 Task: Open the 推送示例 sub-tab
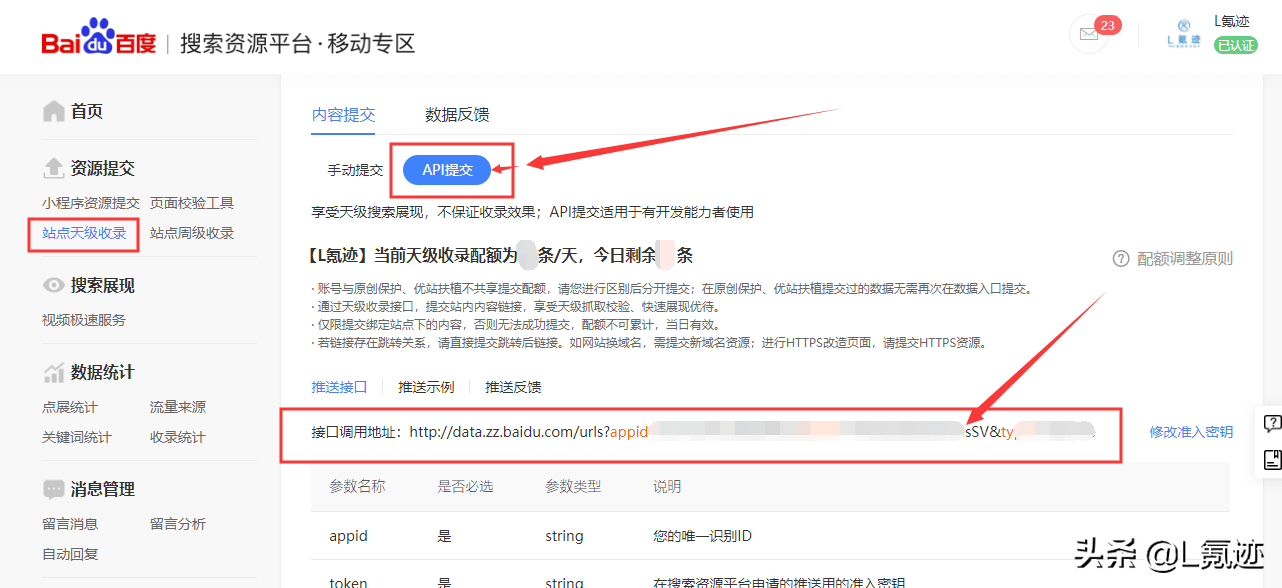[426, 387]
